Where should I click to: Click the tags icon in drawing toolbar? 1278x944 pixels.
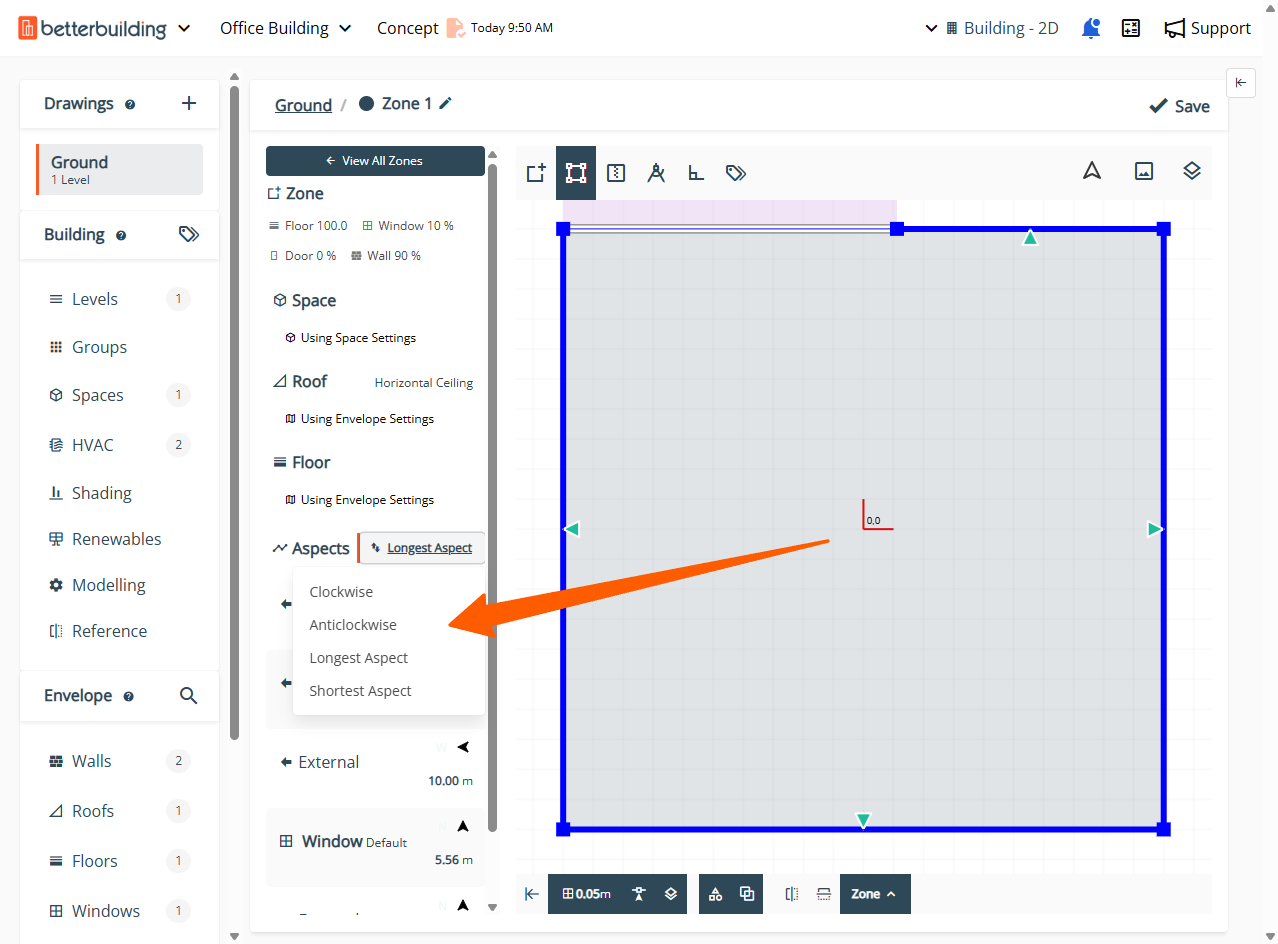(x=736, y=173)
